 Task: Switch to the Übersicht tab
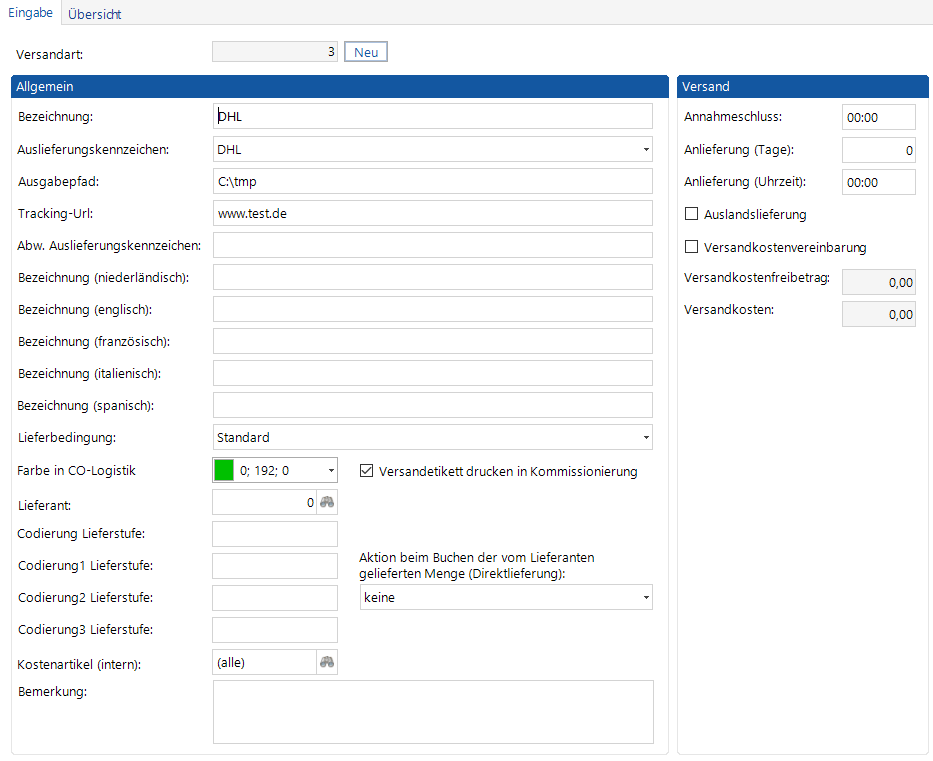(95, 14)
